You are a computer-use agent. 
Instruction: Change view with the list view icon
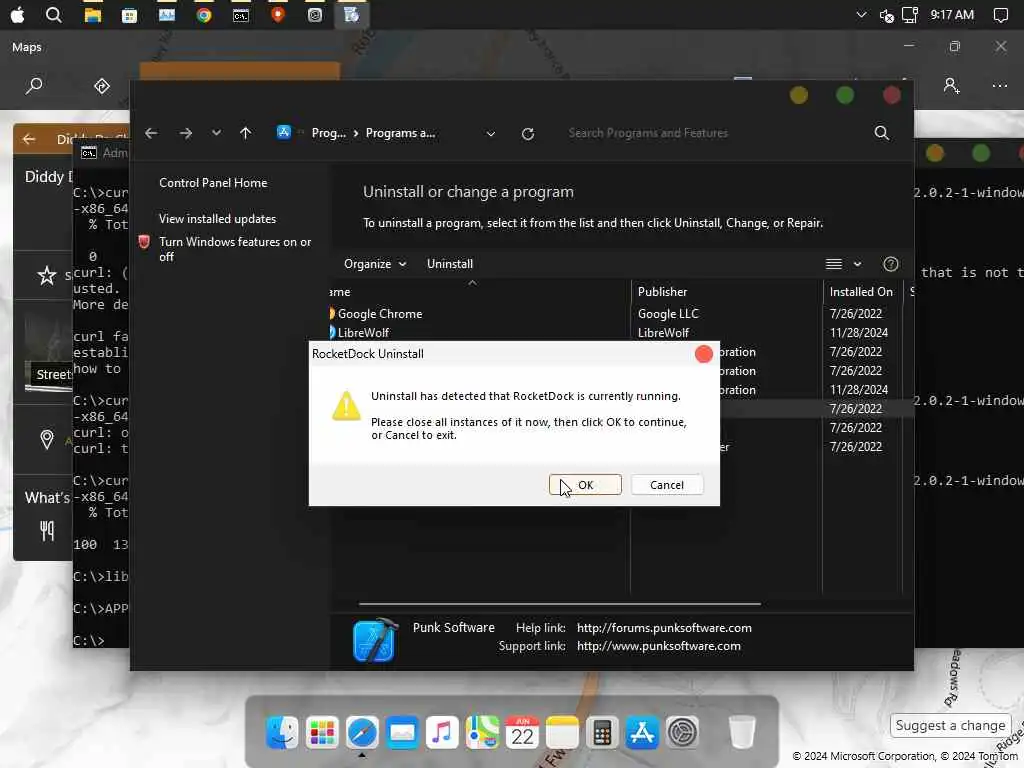833,264
